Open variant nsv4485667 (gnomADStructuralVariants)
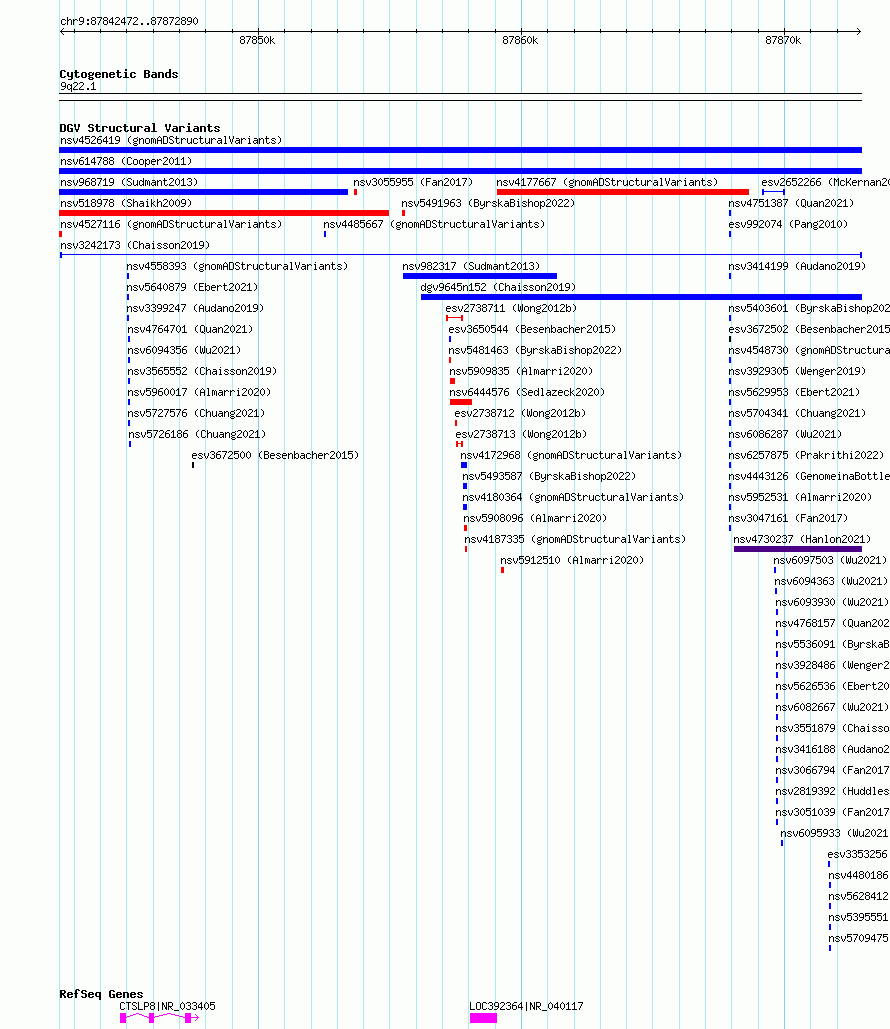This screenshot has width=890, height=1029. click(434, 224)
